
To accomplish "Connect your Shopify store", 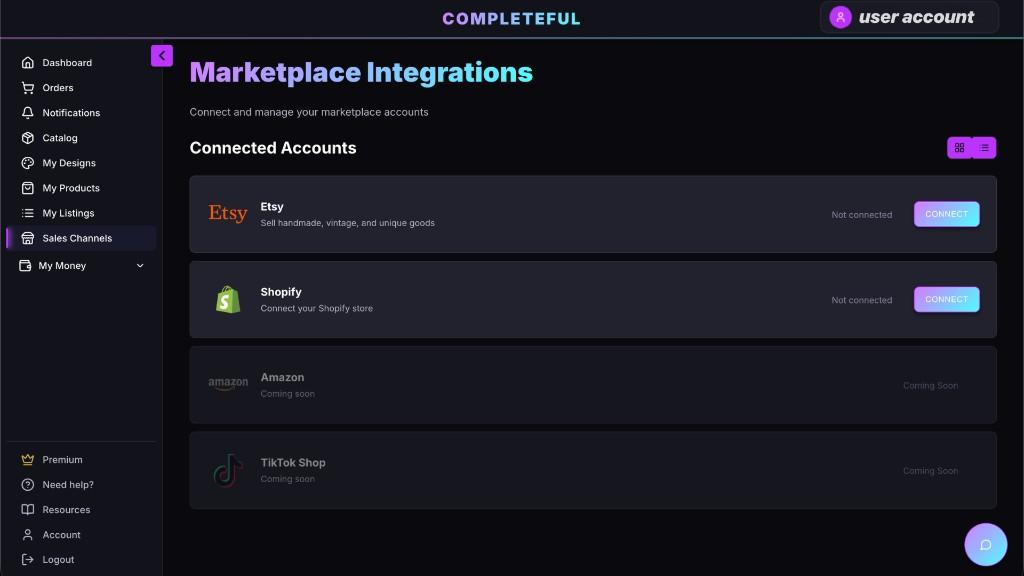I will 945,299.
